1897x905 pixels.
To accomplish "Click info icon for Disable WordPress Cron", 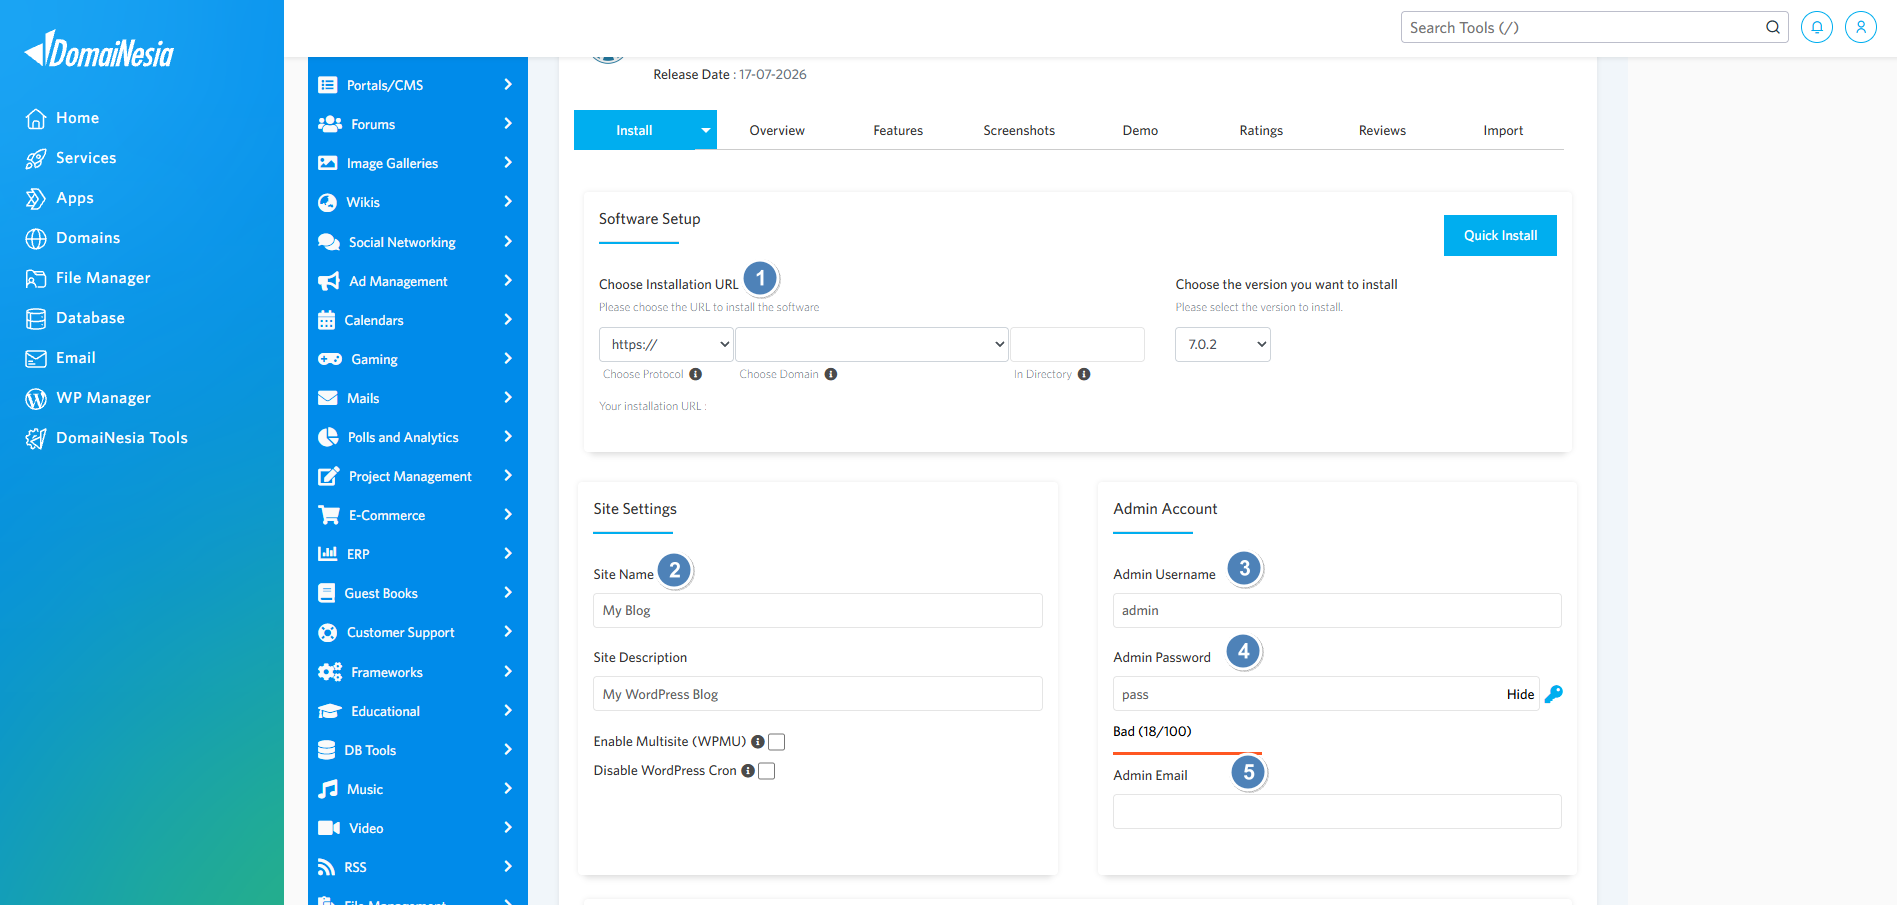I will 748,770.
